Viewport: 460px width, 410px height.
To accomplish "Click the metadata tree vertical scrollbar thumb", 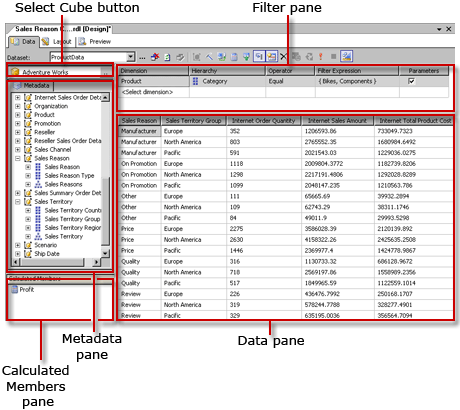I will (105, 212).
